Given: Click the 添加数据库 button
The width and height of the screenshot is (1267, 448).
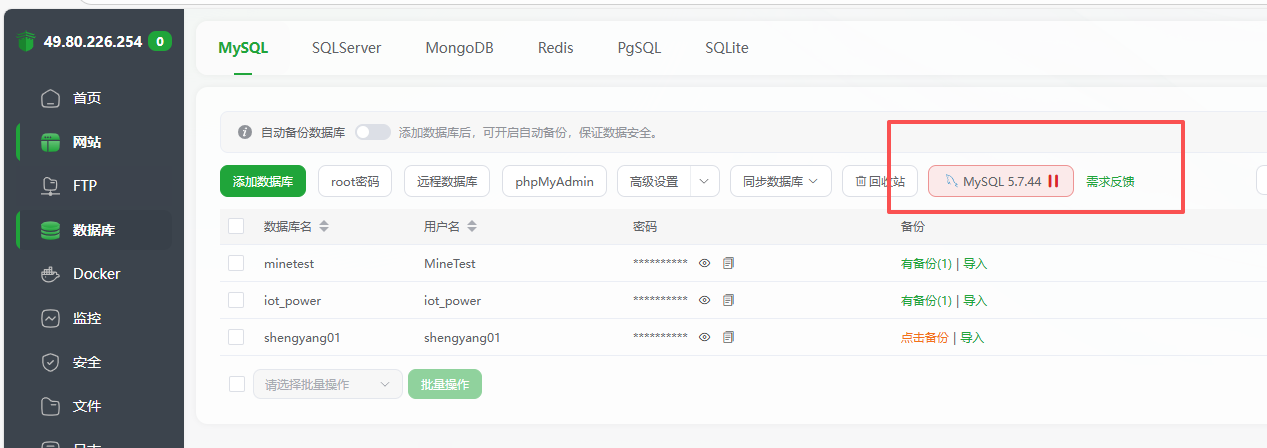Looking at the screenshot, I should point(263,181).
